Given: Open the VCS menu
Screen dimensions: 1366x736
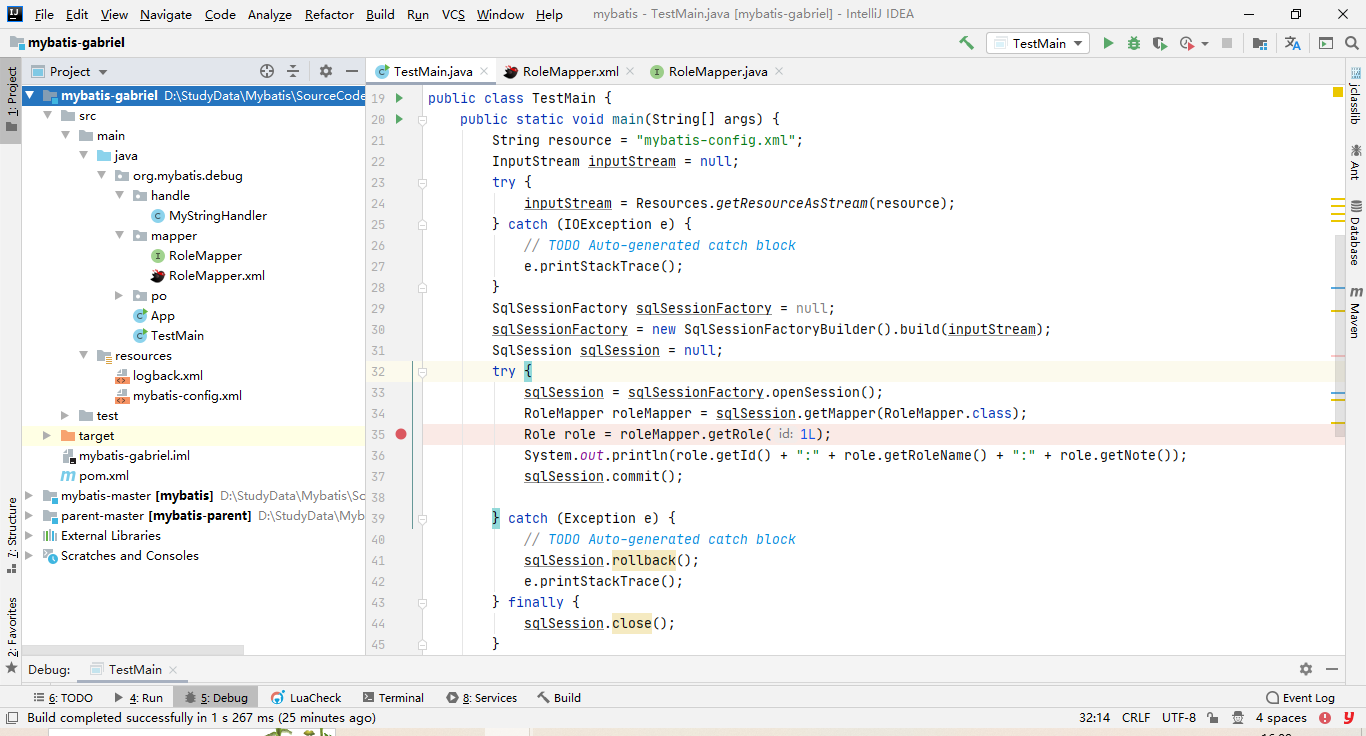Looking at the screenshot, I should (453, 15).
